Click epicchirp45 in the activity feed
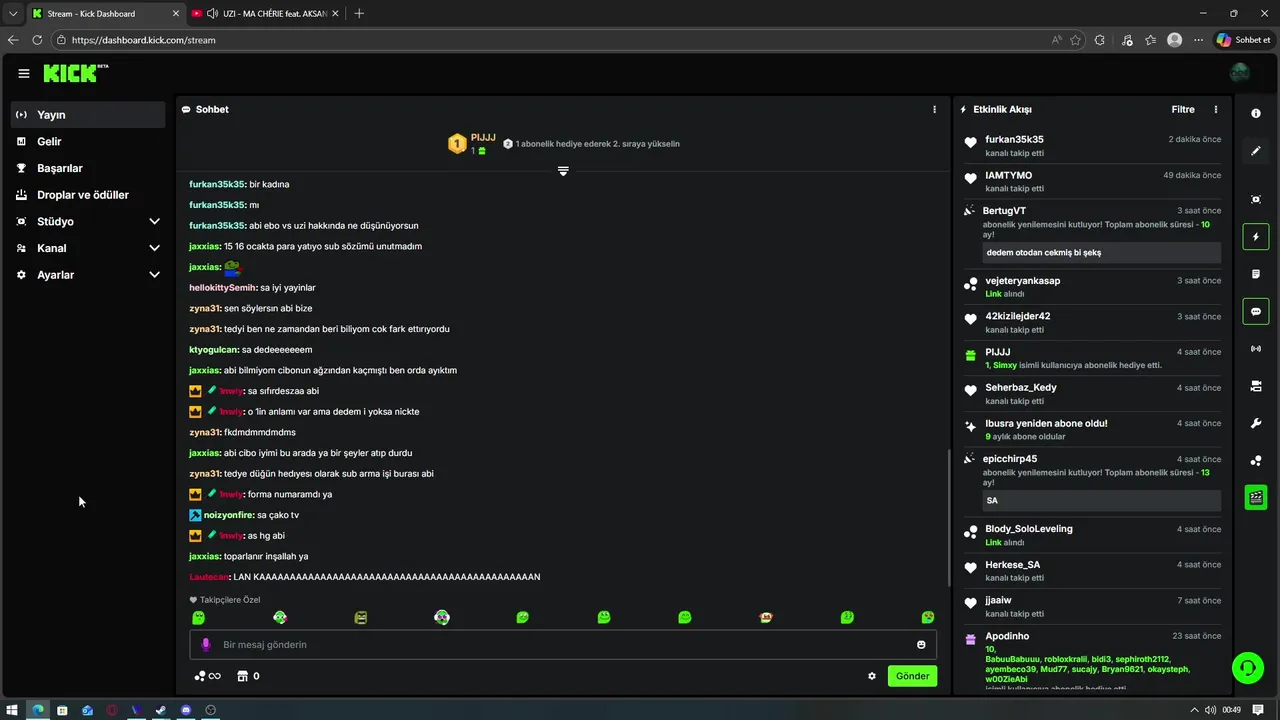Image resolution: width=1280 pixels, height=720 pixels. pyautogui.click(x=1010, y=459)
